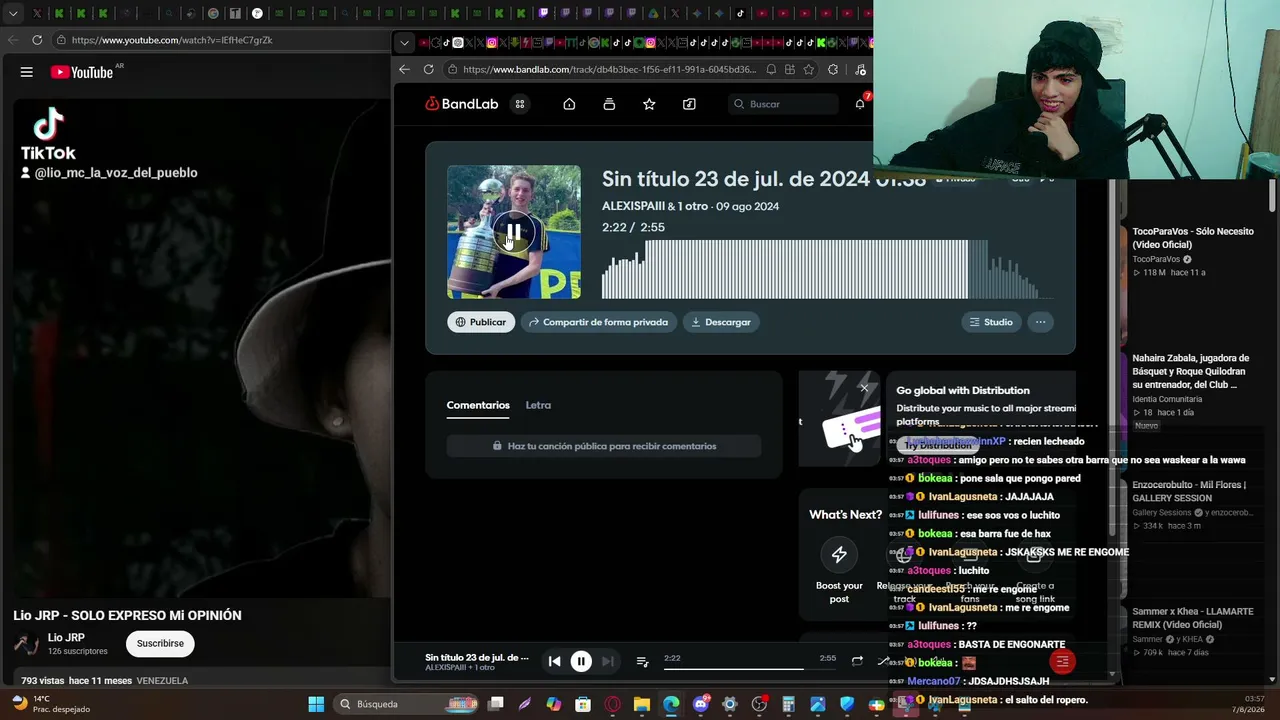Screen dimensions: 1280x720
Task: Open the BandLab music note page icon
Action: click(689, 104)
